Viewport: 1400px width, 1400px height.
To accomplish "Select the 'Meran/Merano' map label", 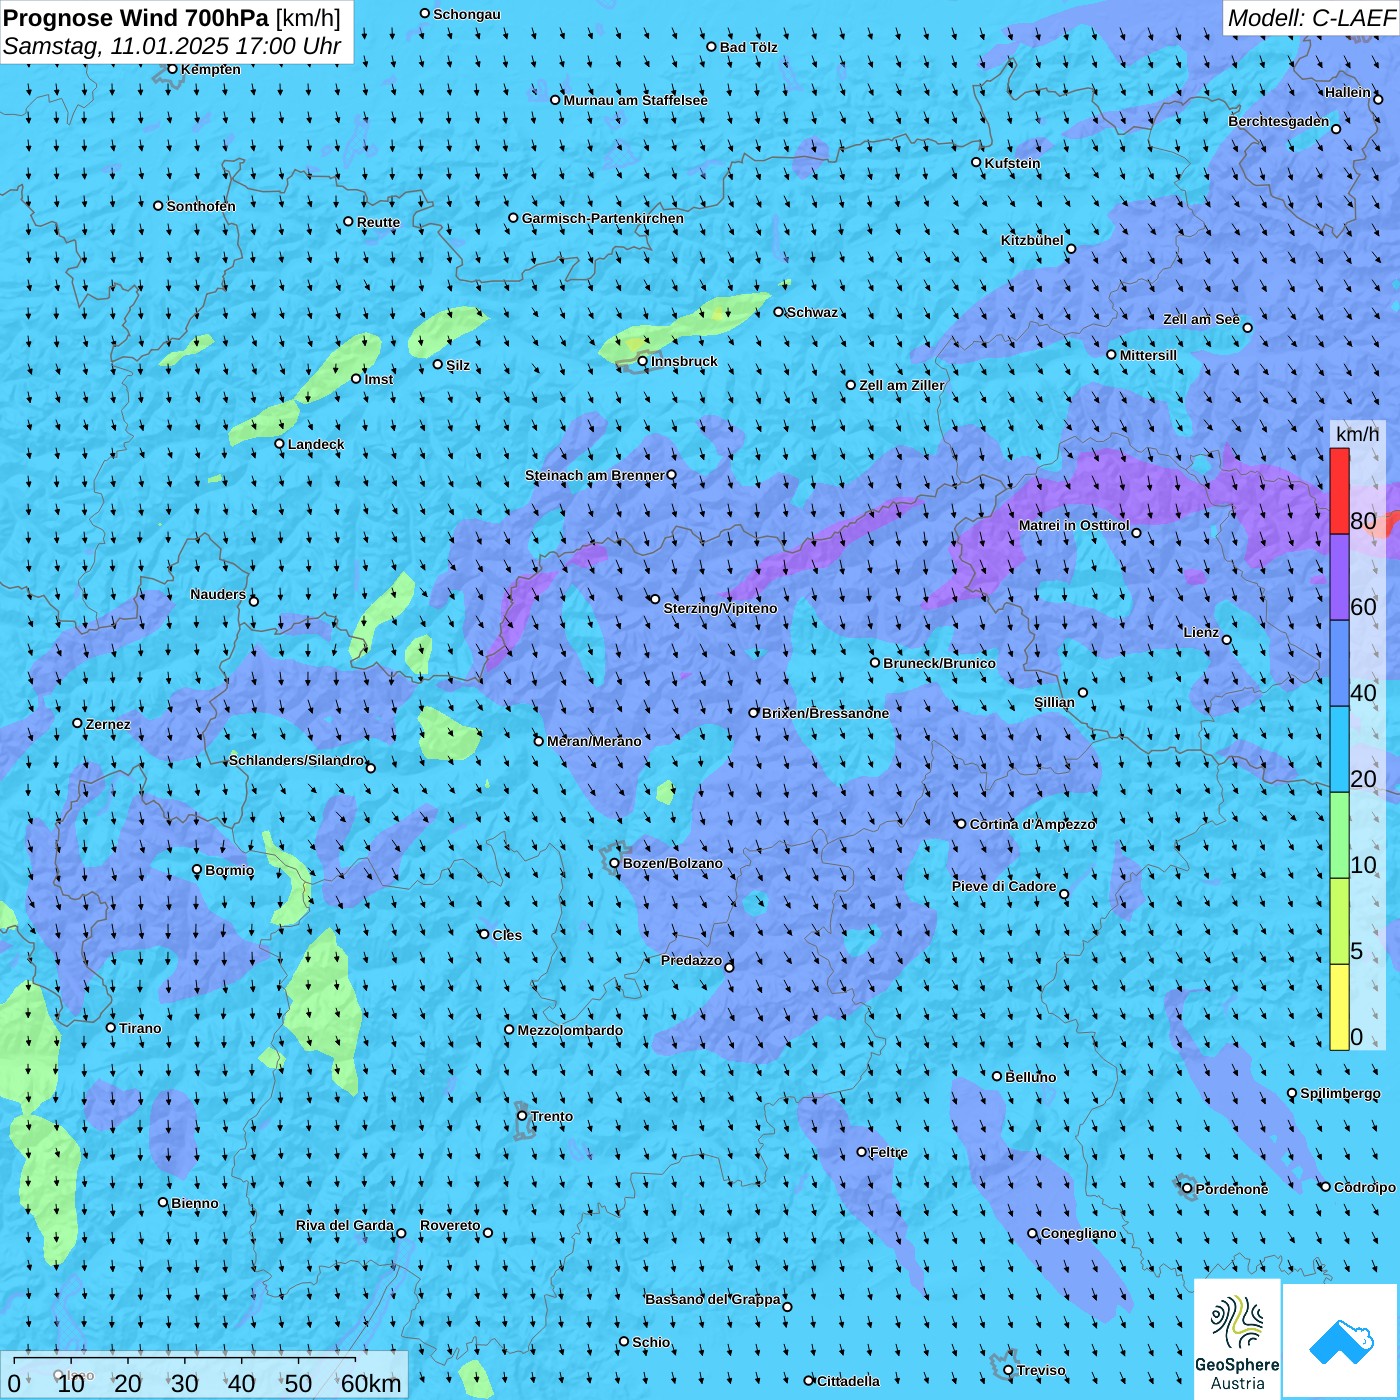I will (594, 741).
